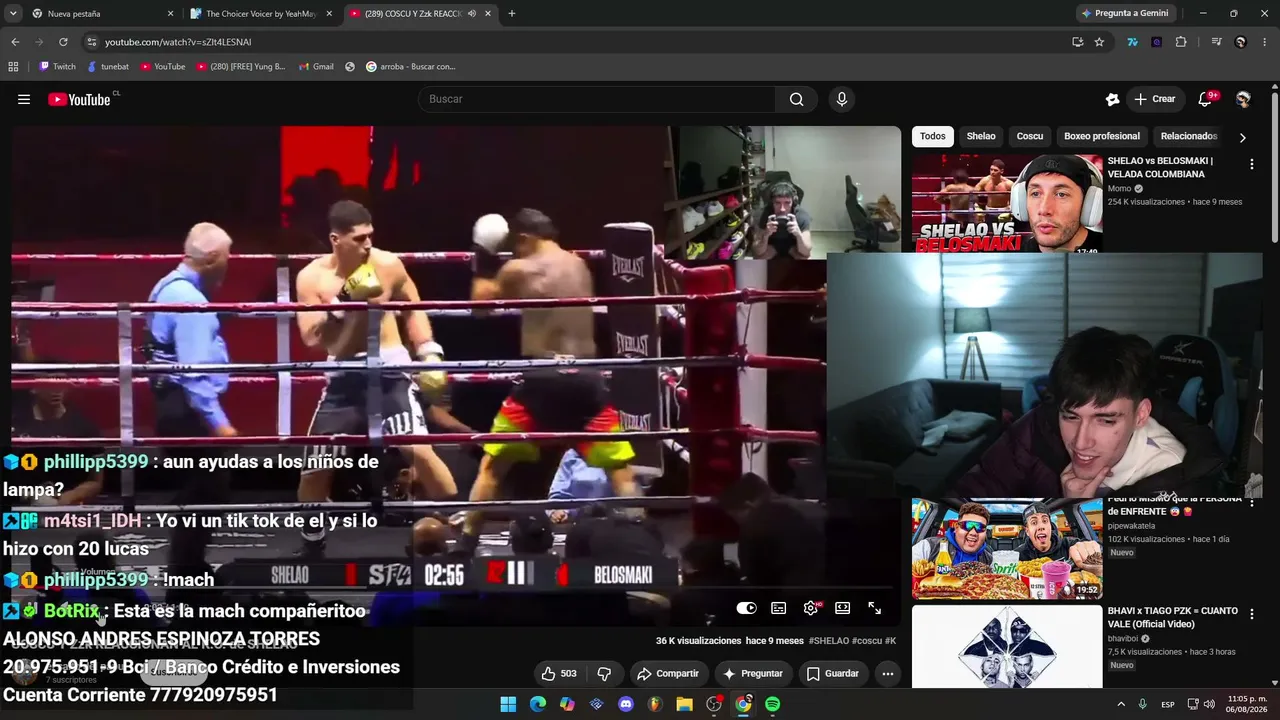
Task: Open the pipewakatela food video thumbnail
Action: coord(1007,549)
